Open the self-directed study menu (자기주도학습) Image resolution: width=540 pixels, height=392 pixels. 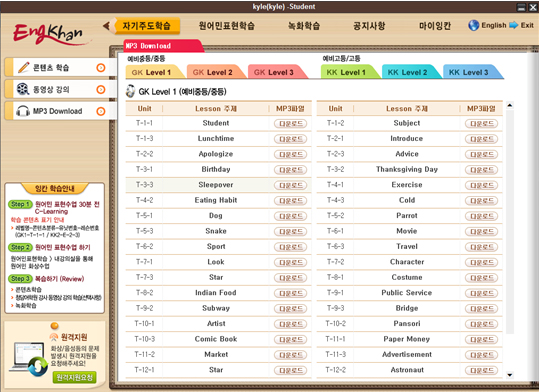click(x=147, y=26)
